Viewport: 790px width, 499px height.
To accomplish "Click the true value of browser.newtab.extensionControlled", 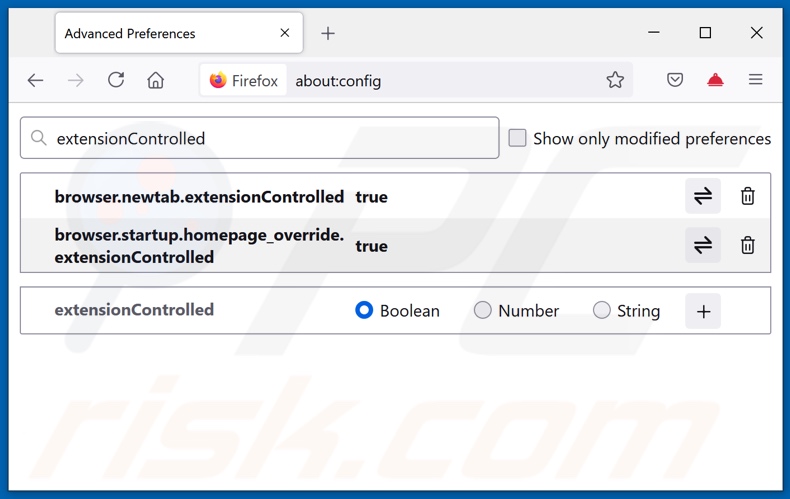I will coord(371,197).
